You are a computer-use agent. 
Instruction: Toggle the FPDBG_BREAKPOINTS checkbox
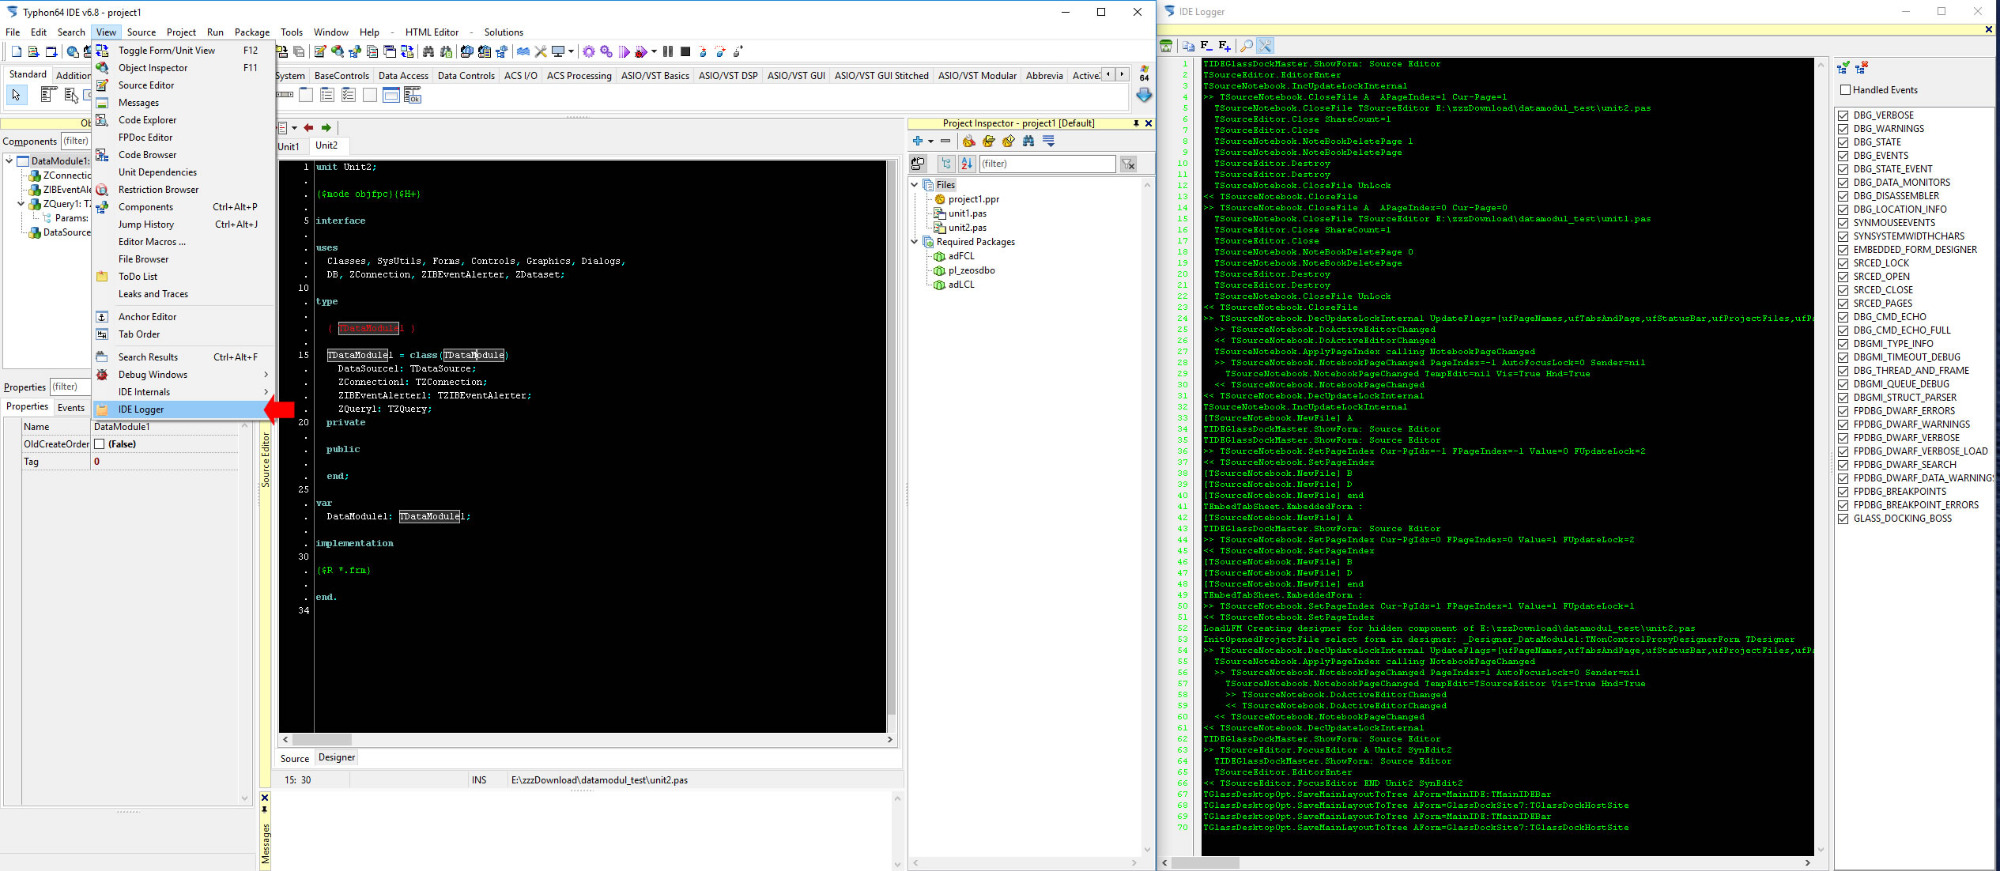tap(1843, 492)
